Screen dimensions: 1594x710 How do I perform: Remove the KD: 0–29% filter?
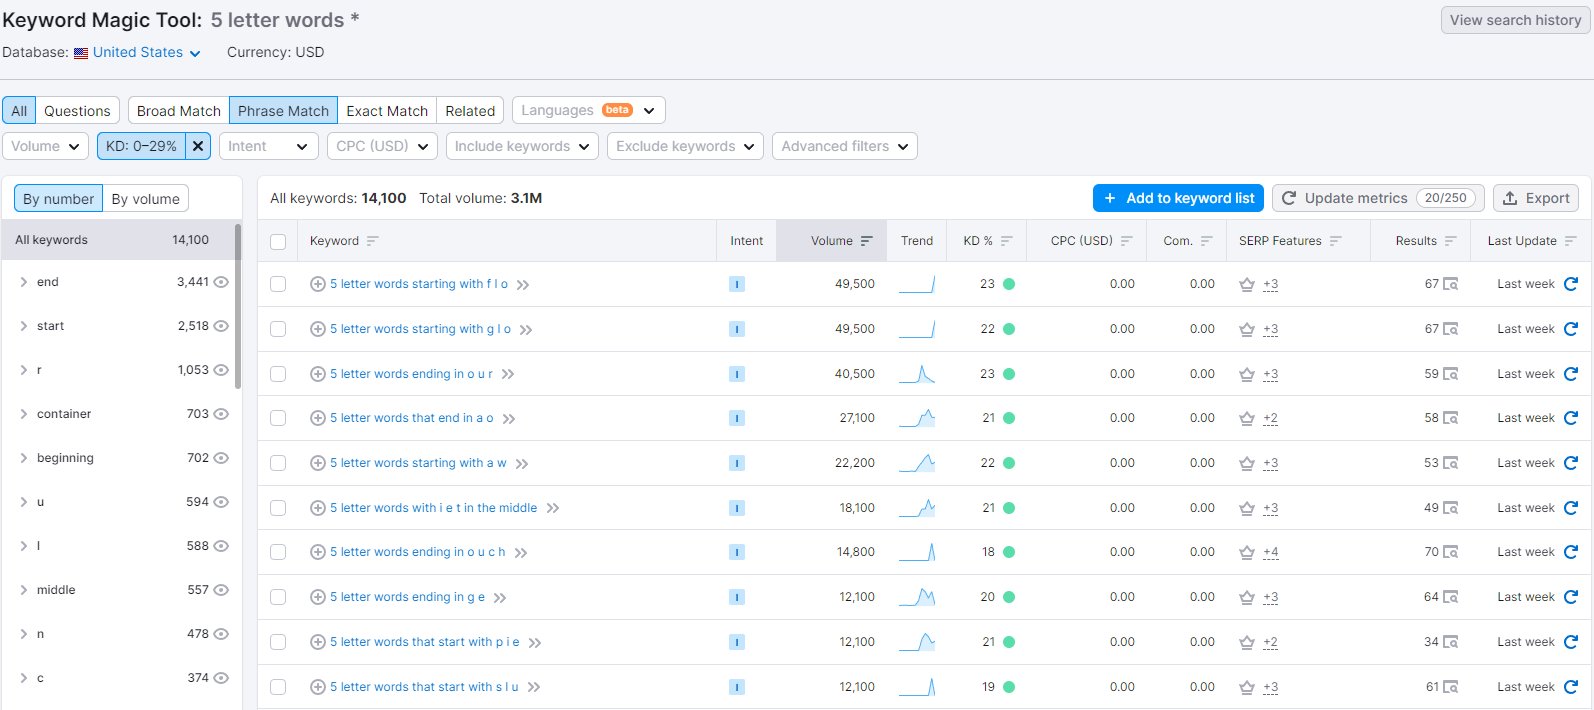198,146
